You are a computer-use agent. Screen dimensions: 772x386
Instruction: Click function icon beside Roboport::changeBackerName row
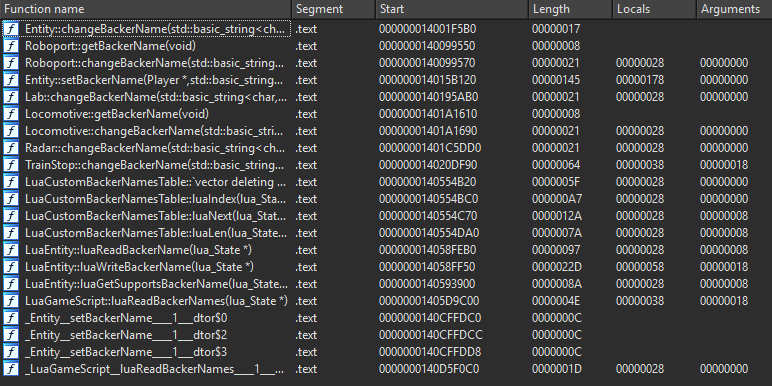(x=11, y=63)
